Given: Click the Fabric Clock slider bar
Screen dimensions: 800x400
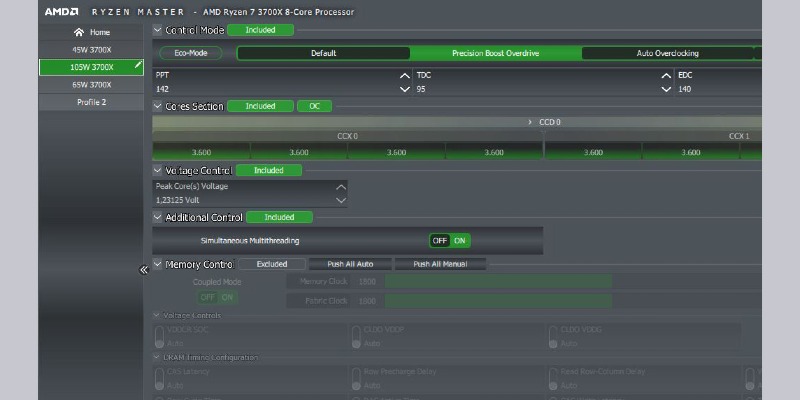Looking at the screenshot, I should (x=498, y=301).
